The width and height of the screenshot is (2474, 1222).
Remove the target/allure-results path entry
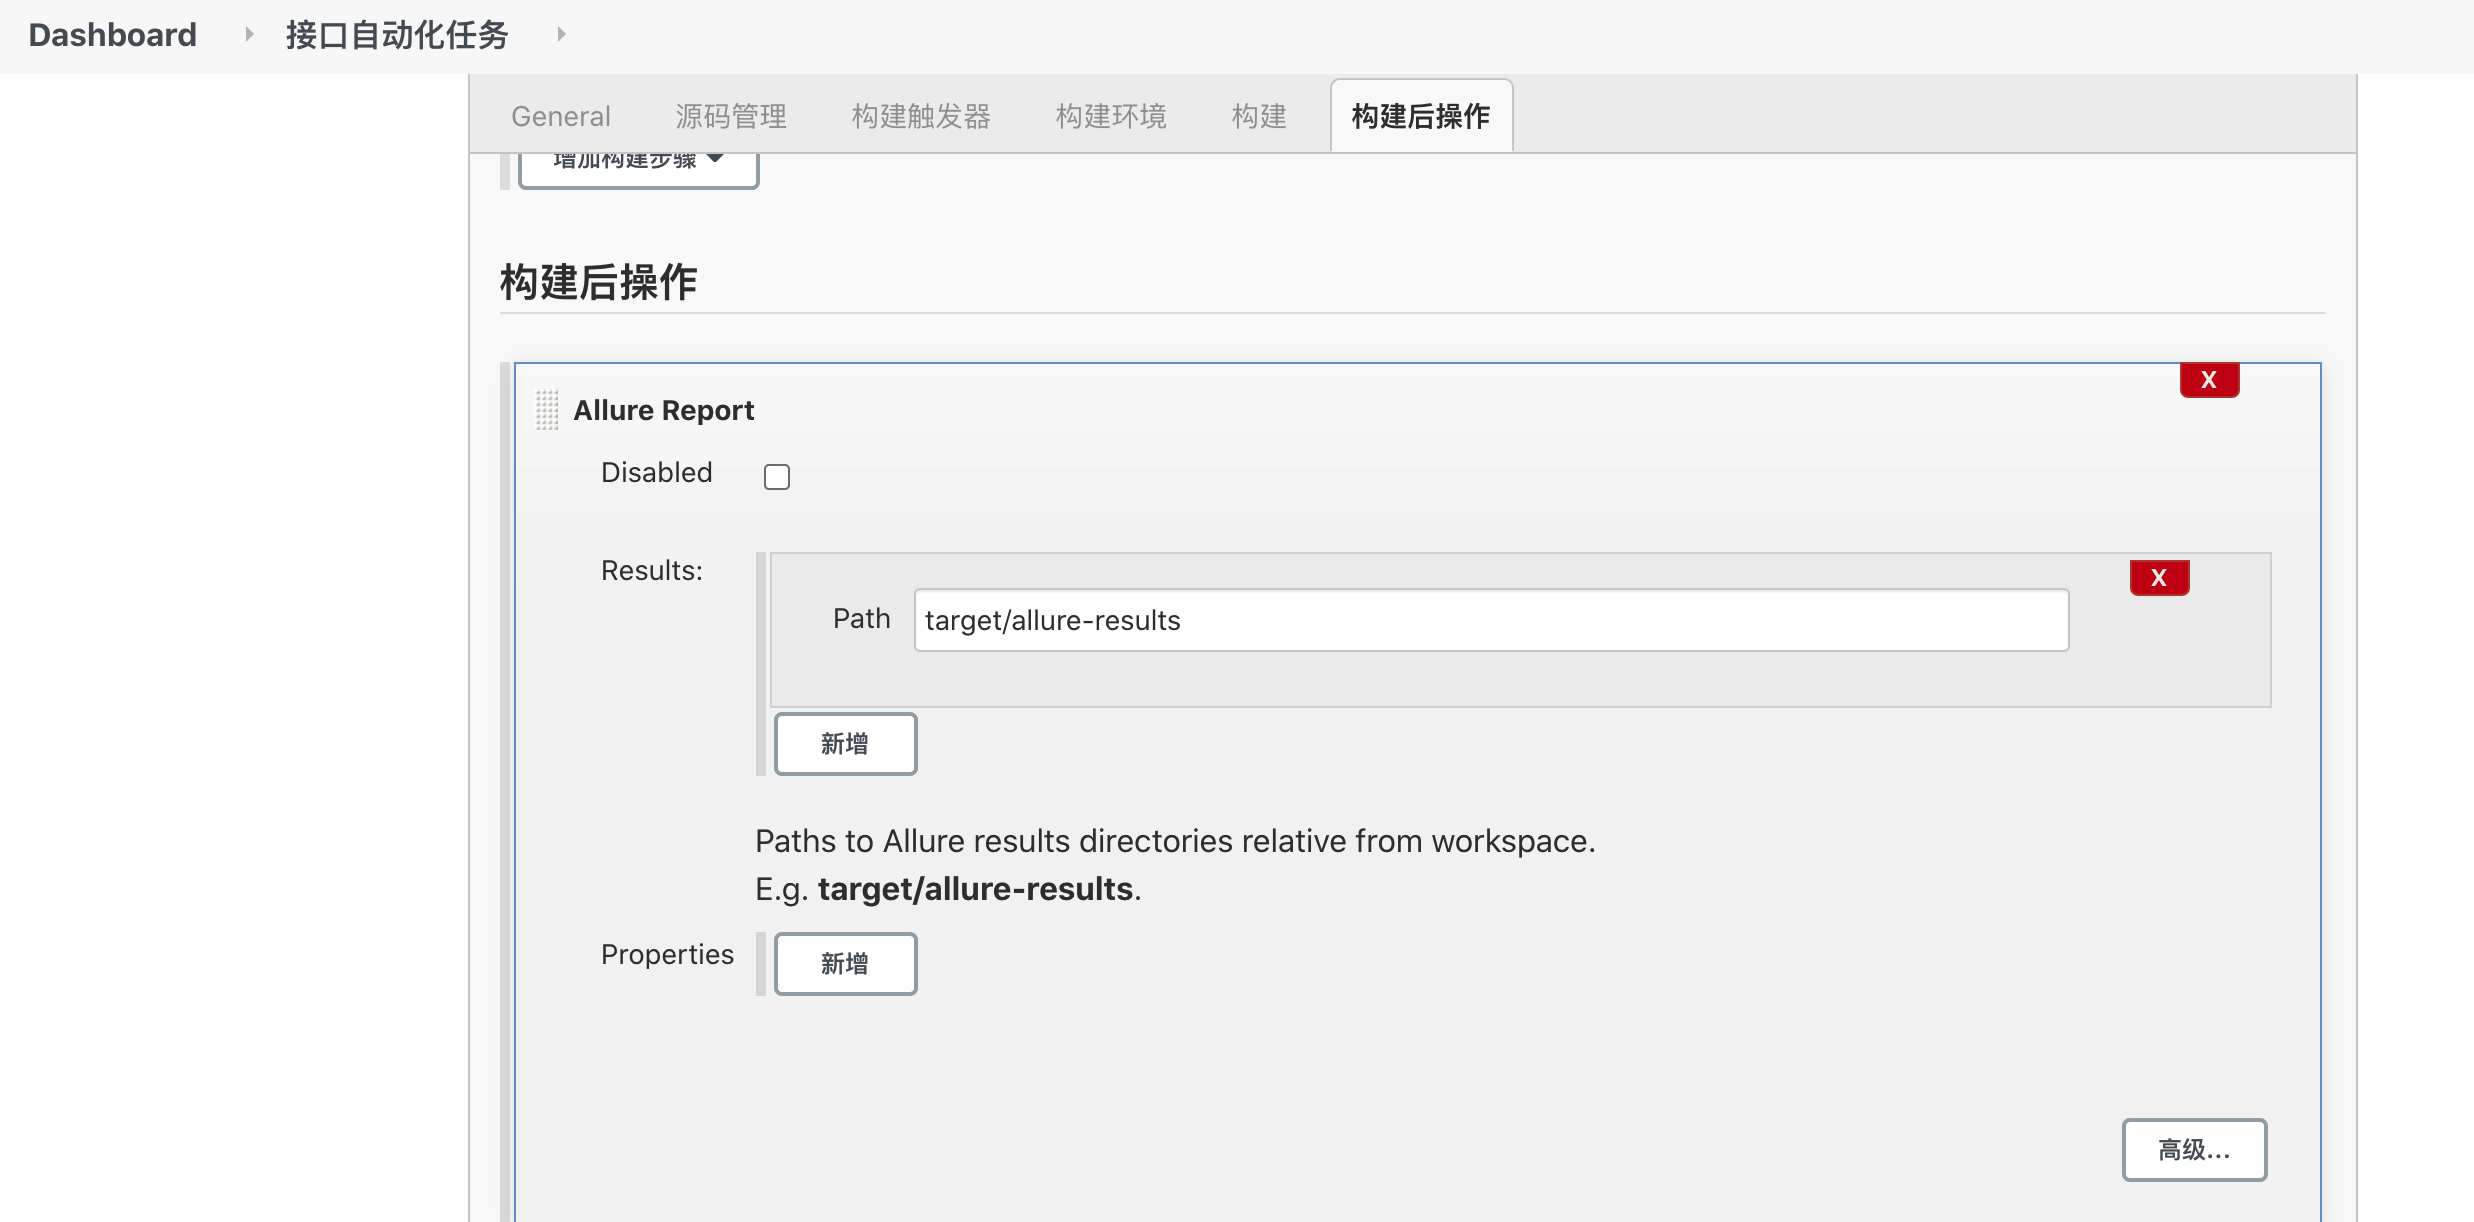tap(2159, 578)
